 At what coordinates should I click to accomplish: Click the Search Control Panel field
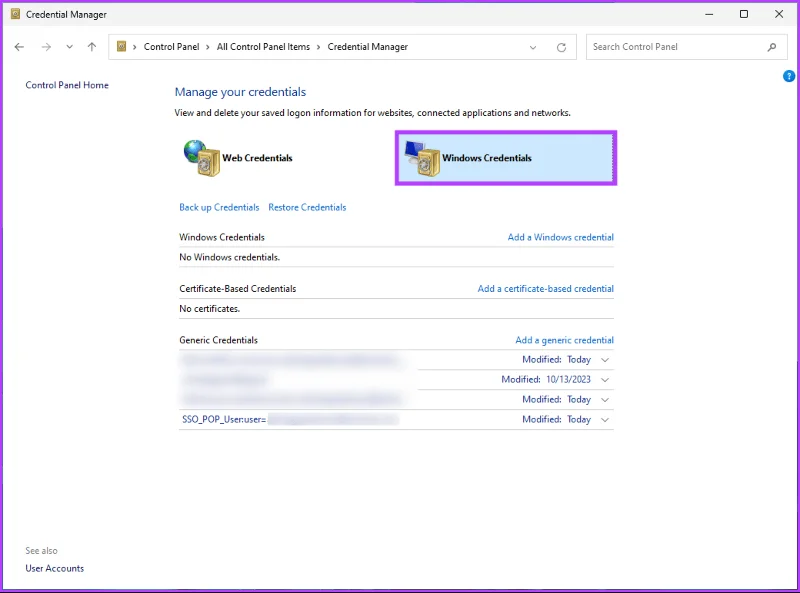686,47
